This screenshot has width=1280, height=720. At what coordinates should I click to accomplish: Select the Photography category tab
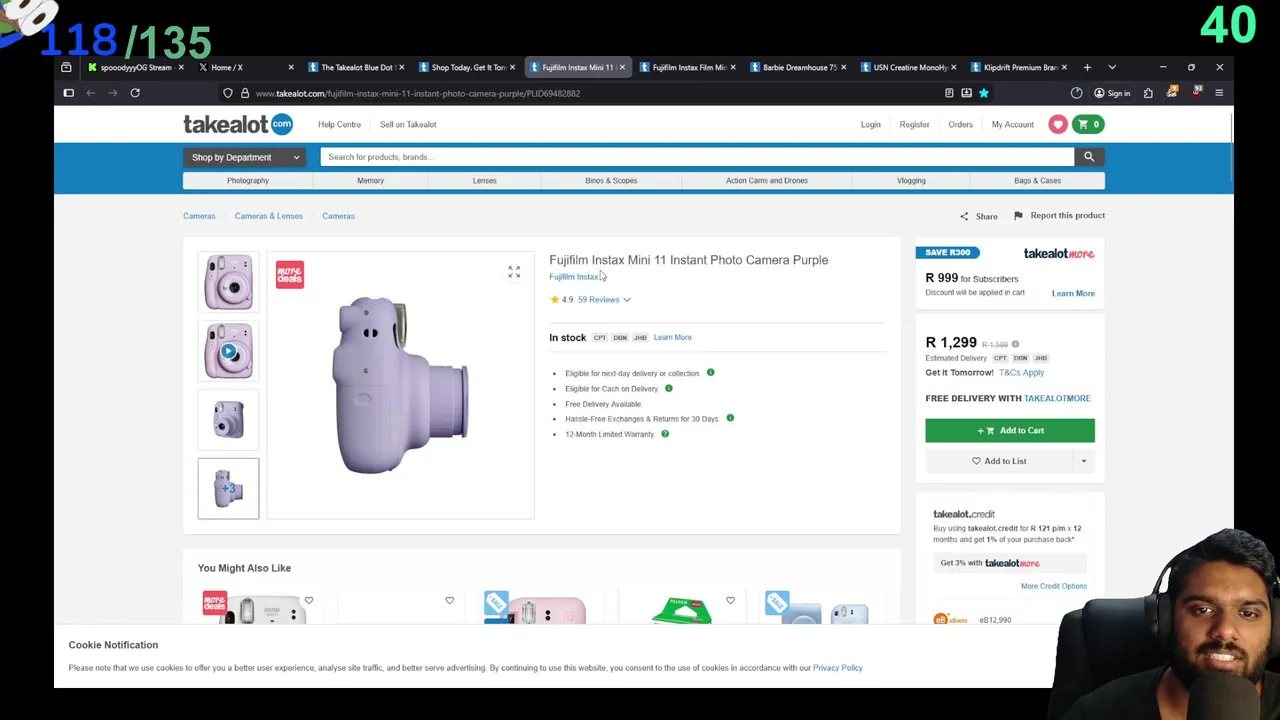pyautogui.click(x=248, y=180)
